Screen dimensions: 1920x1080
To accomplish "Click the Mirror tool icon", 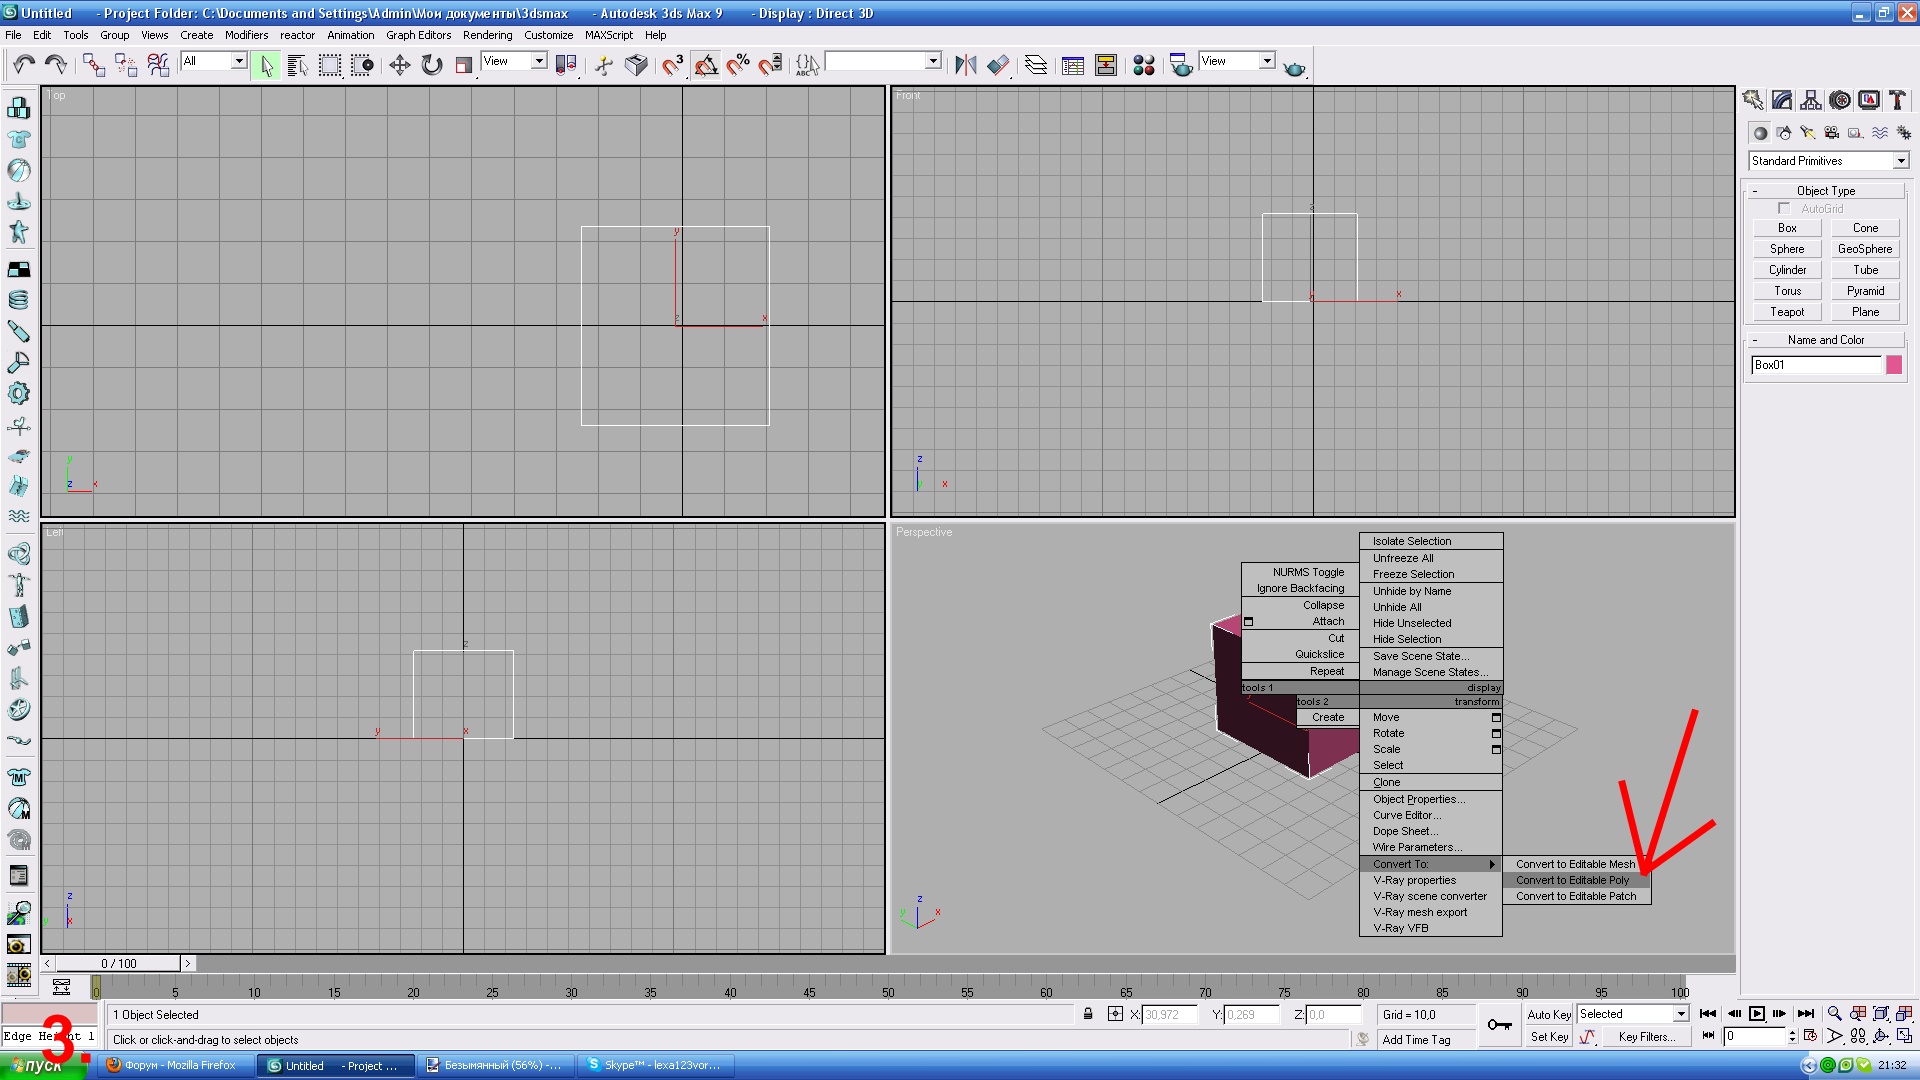I will click(x=965, y=65).
